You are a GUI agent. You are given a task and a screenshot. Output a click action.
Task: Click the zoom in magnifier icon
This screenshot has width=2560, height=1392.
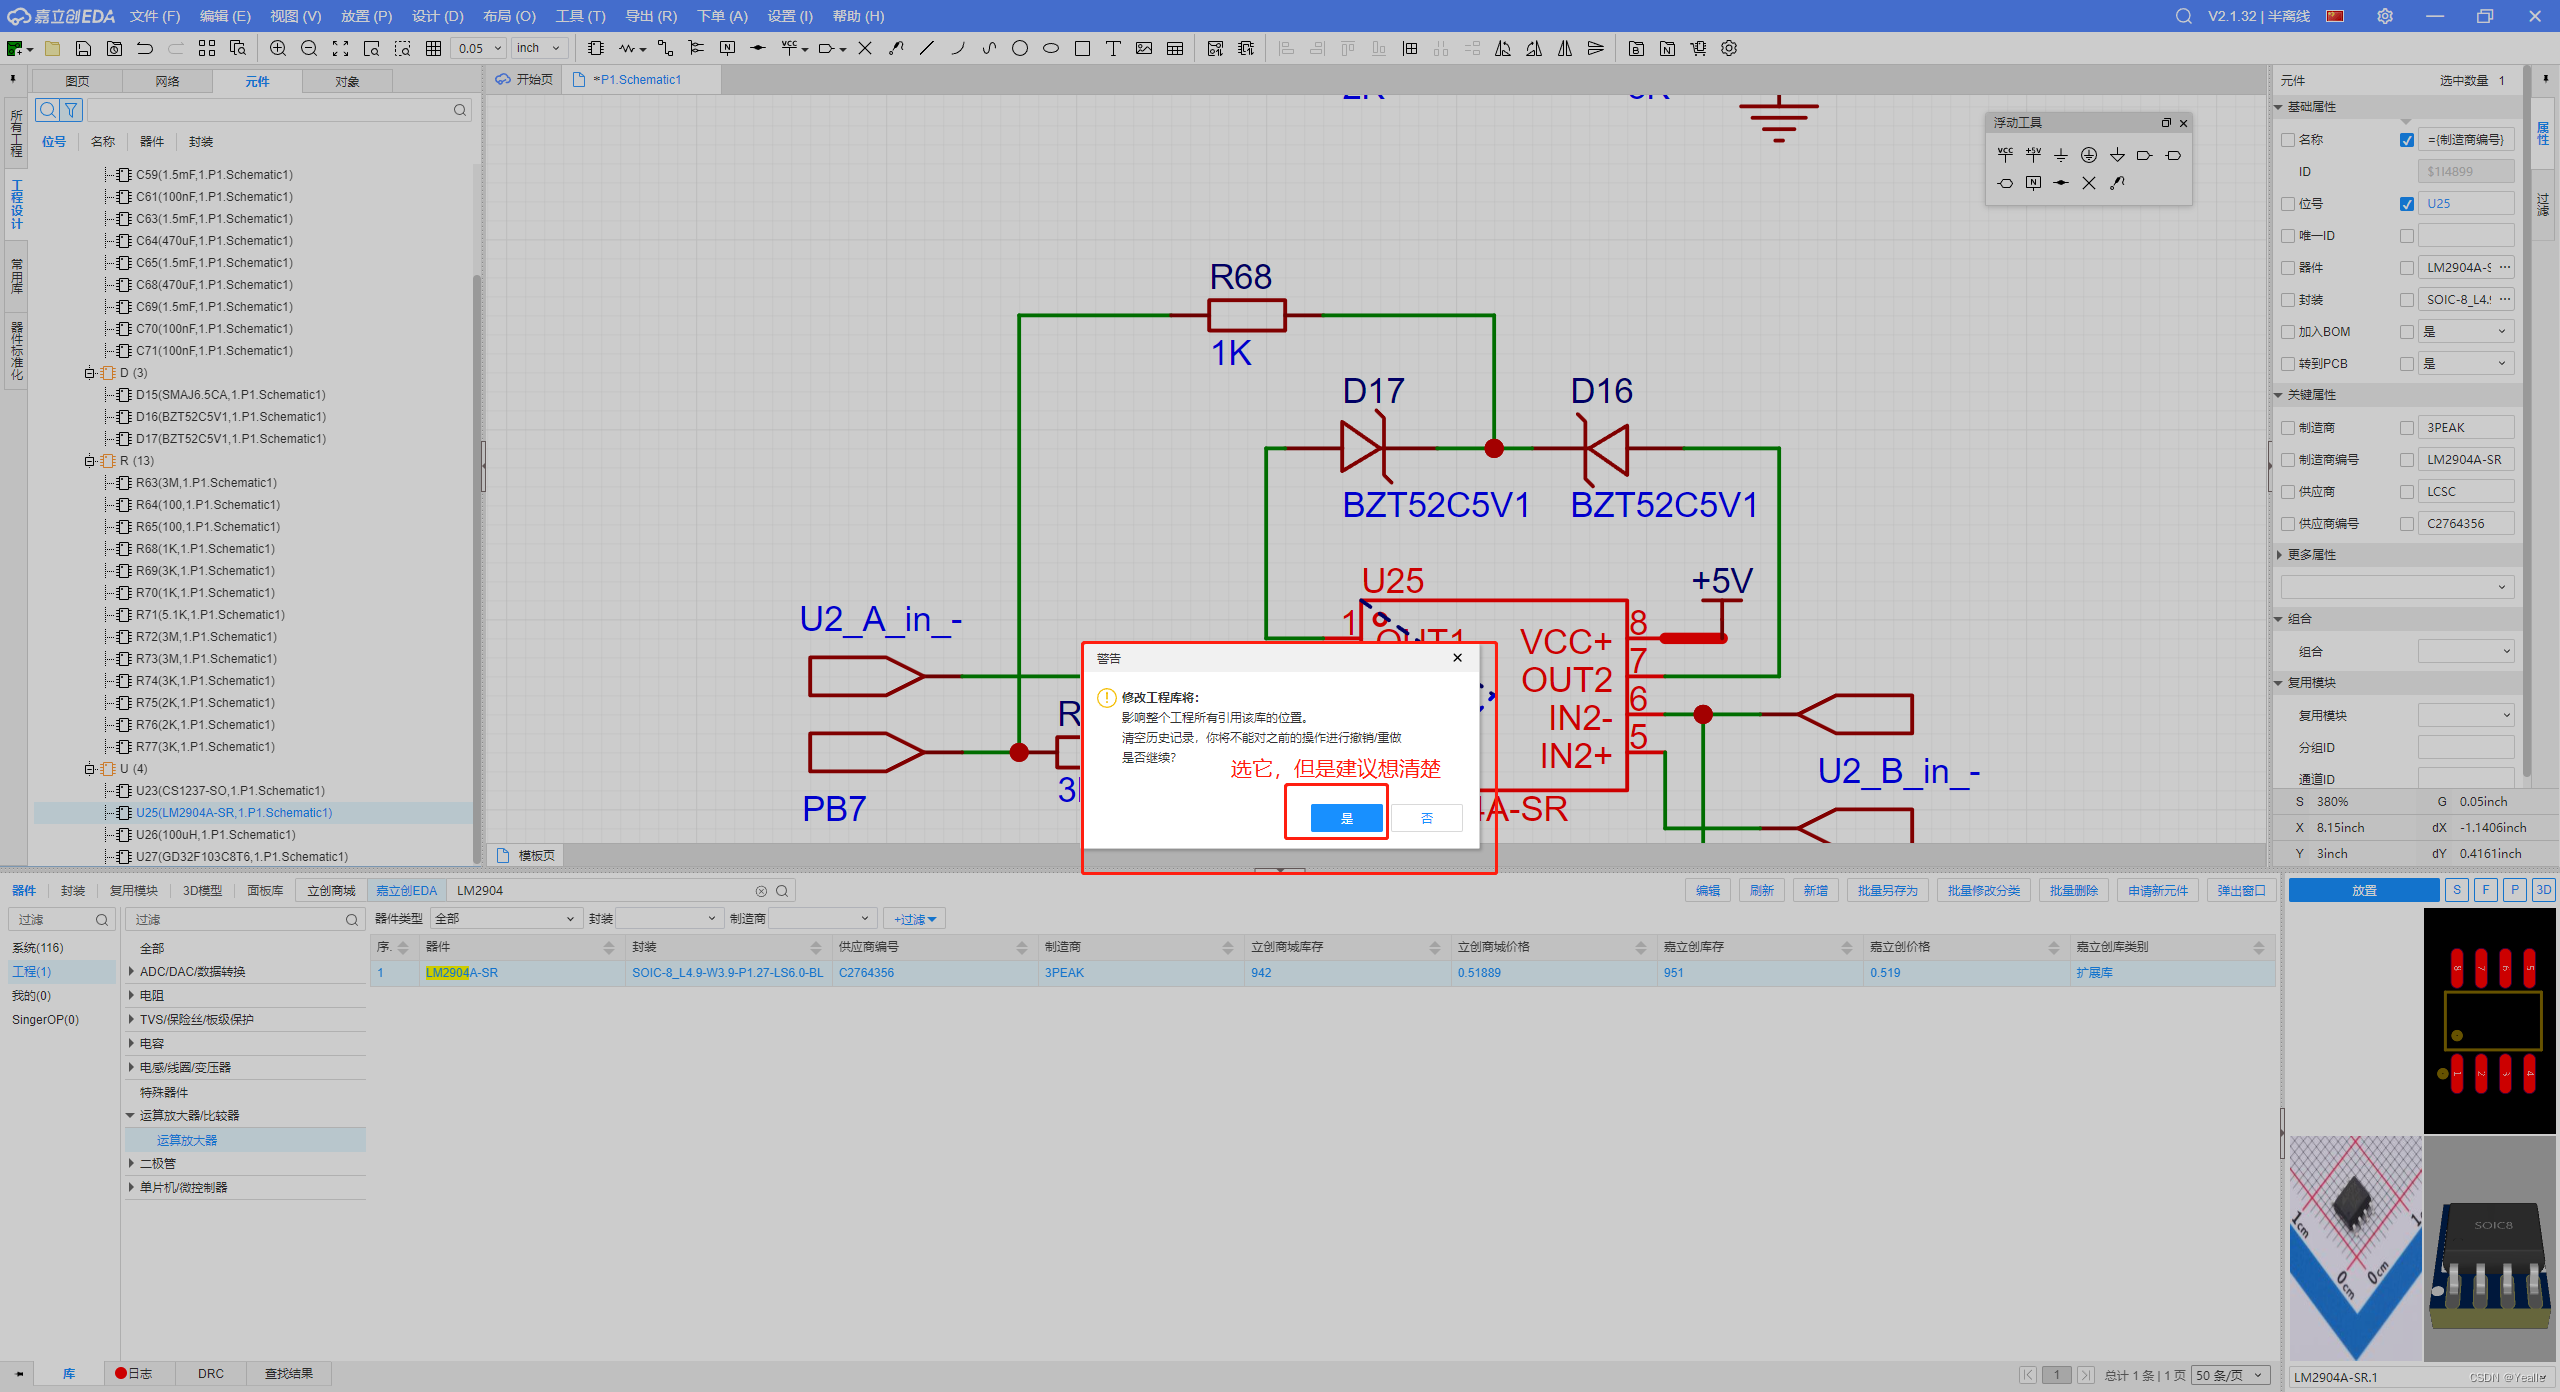point(278,48)
